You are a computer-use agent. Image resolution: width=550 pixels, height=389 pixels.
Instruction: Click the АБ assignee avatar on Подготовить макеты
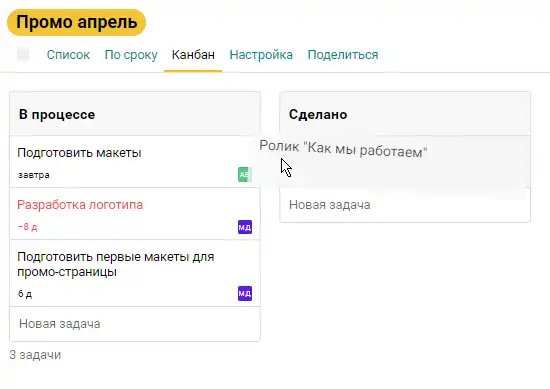(244, 174)
